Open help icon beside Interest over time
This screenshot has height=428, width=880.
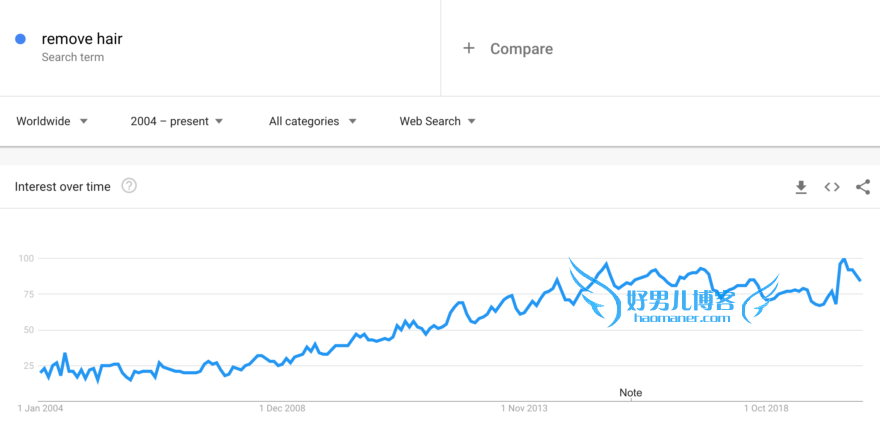(x=129, y=186)
